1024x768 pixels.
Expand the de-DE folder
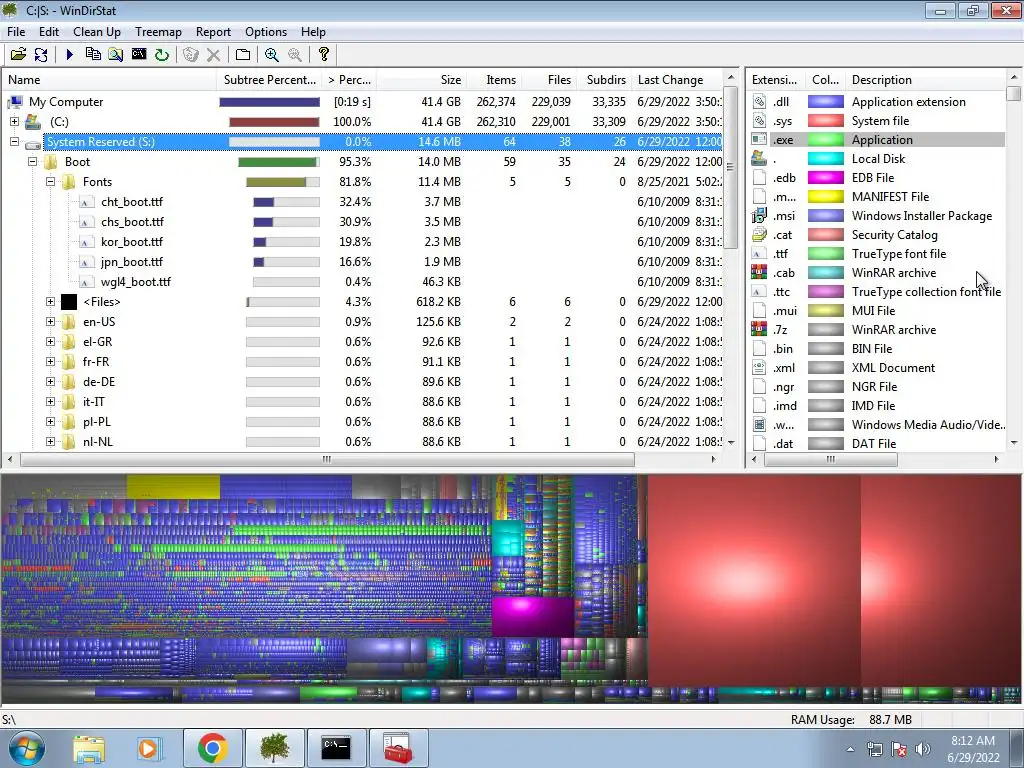[x=50, y=381]
